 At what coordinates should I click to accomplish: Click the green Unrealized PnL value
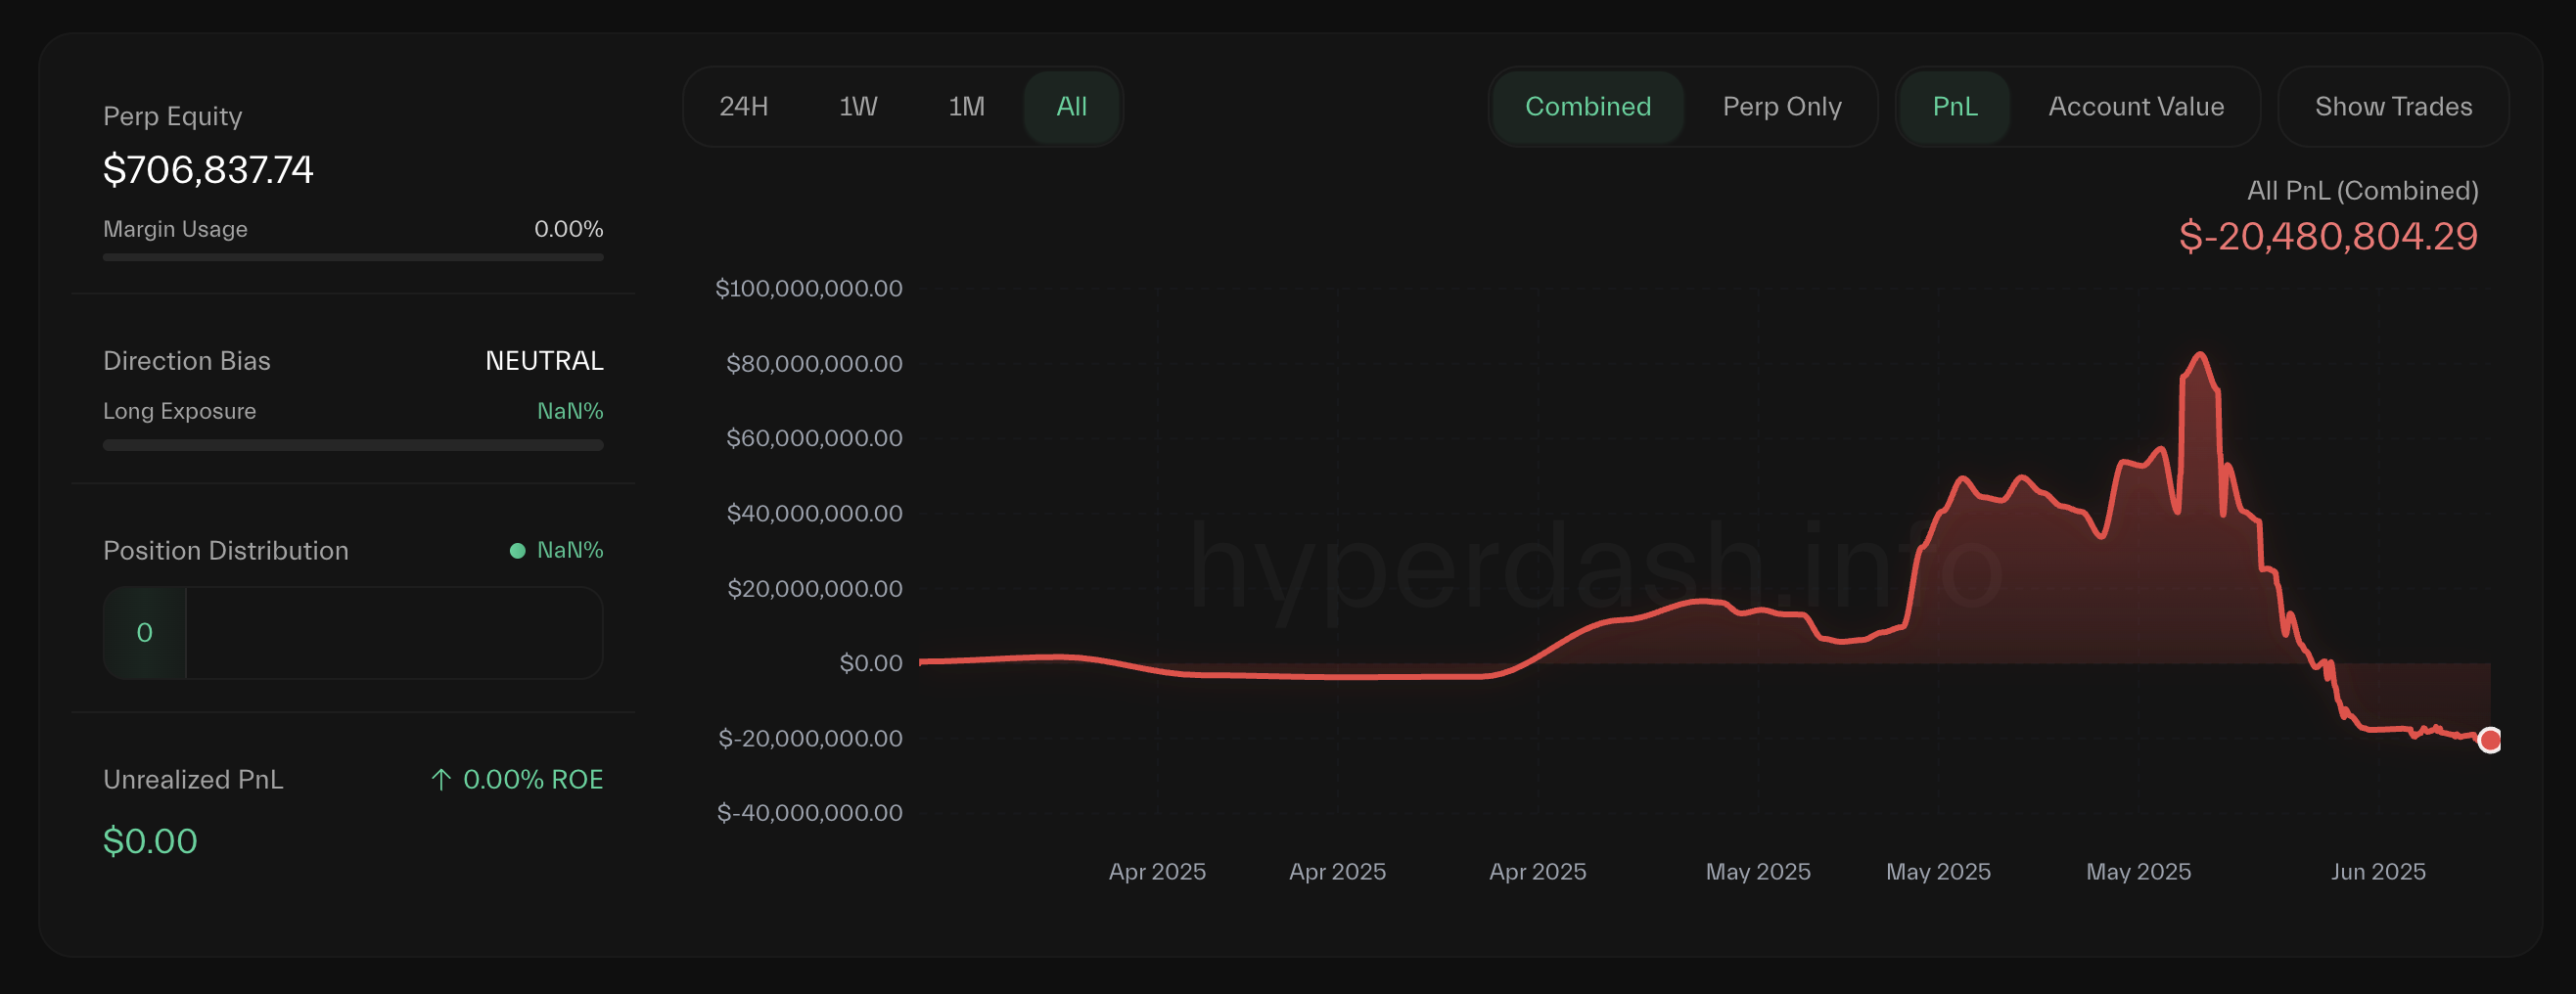[150, 841]
